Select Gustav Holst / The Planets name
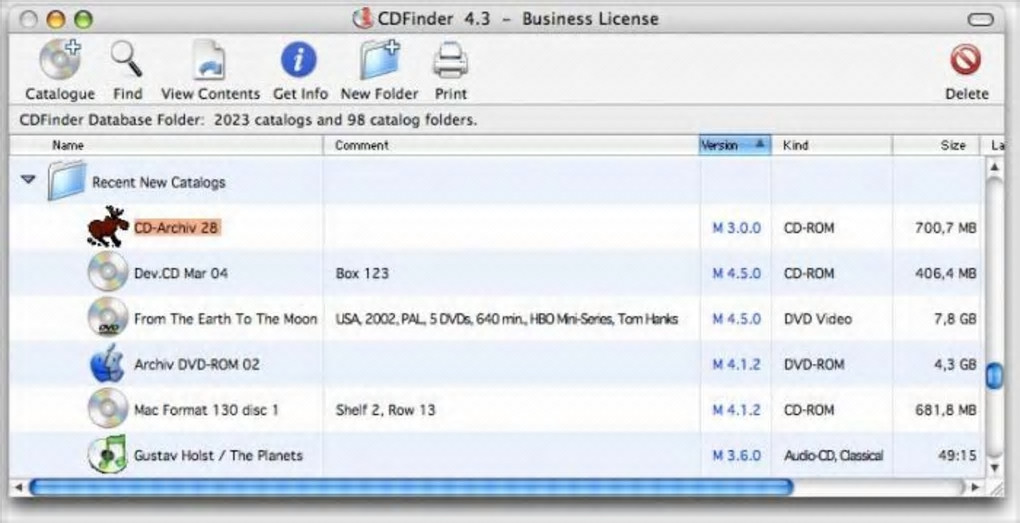Viewport: 1020px width, 523px height. point(219,455)
